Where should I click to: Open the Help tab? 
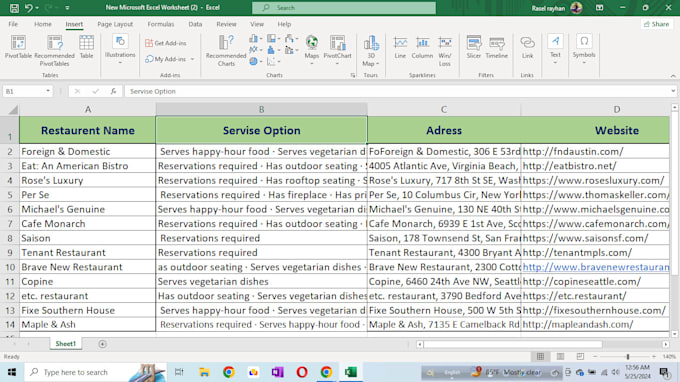tap(284, 24)
